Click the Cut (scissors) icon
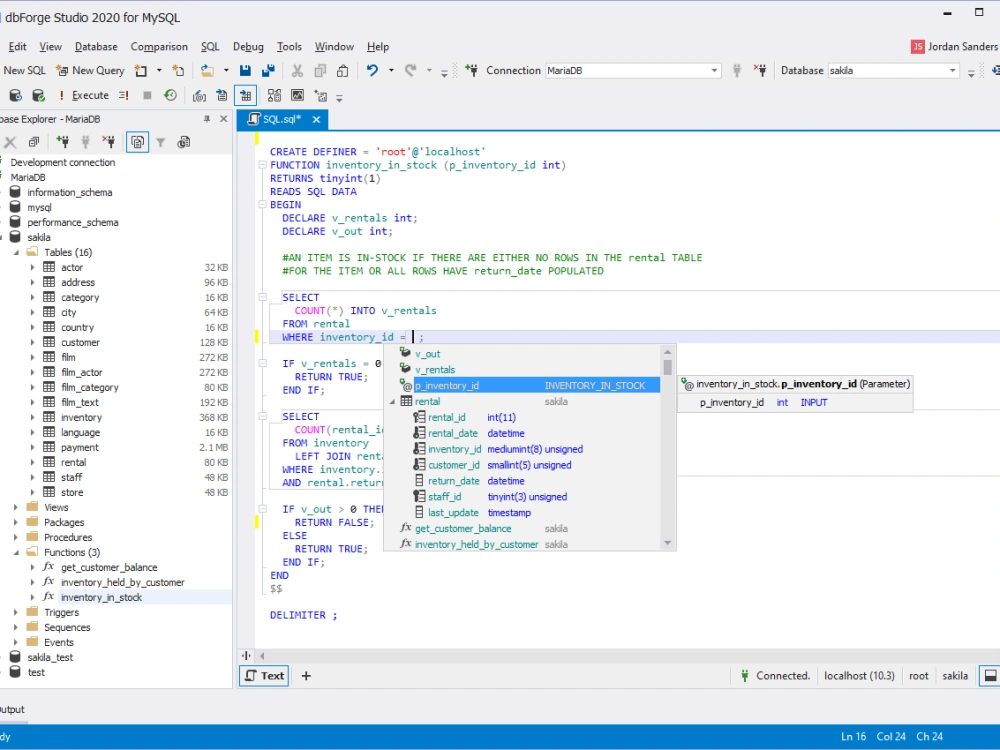 (297, 71)
